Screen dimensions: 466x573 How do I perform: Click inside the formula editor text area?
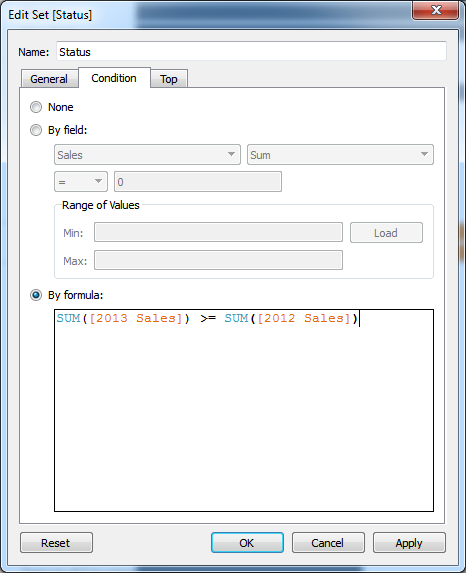coord(244,411)
